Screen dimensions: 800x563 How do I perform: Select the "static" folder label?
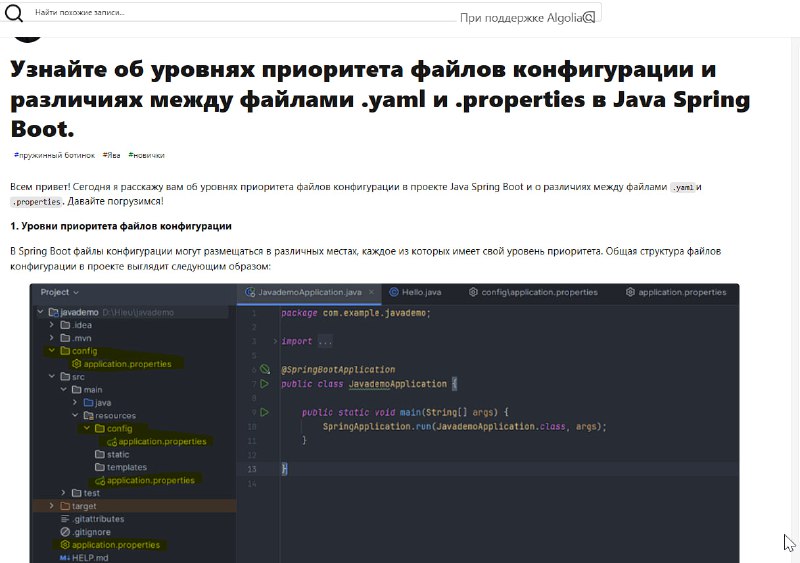(118, 454)
